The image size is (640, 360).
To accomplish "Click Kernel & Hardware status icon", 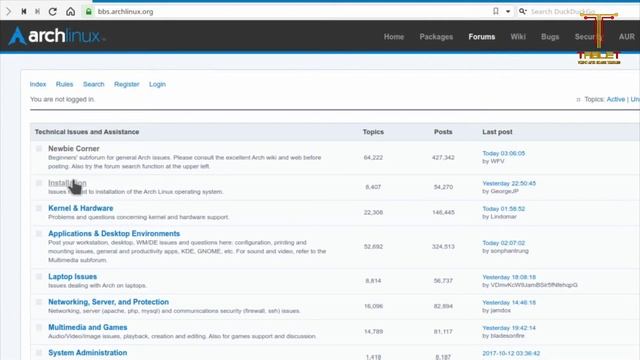I will [x=39, y=208].
